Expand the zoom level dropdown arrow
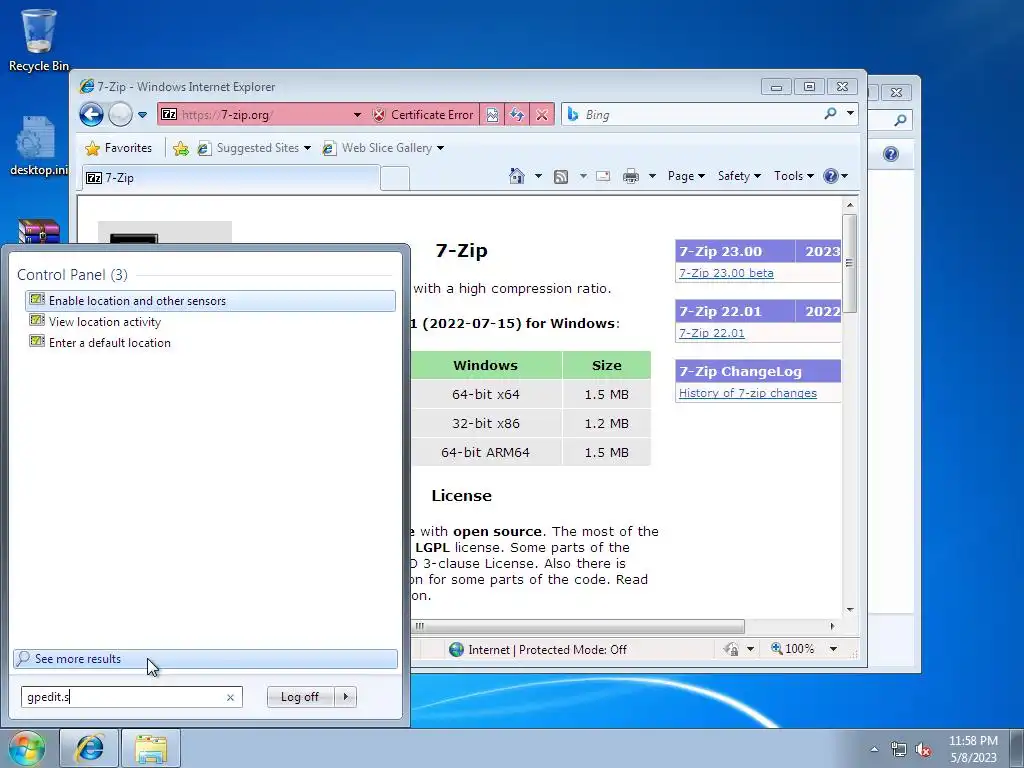1024x768 pixels. click(833, 649)
